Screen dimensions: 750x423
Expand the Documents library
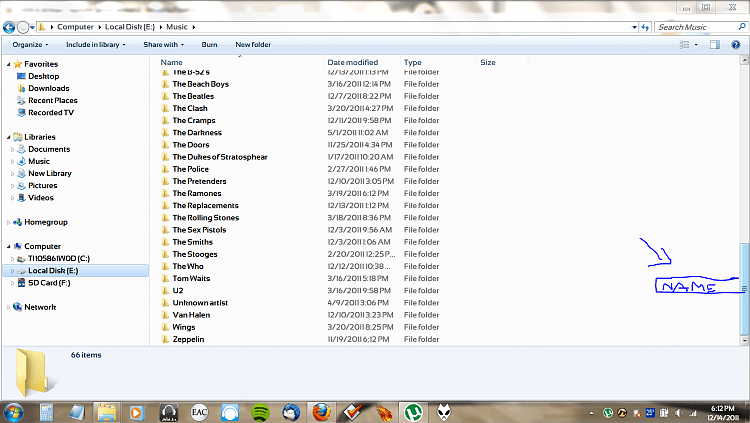point(12,149)
